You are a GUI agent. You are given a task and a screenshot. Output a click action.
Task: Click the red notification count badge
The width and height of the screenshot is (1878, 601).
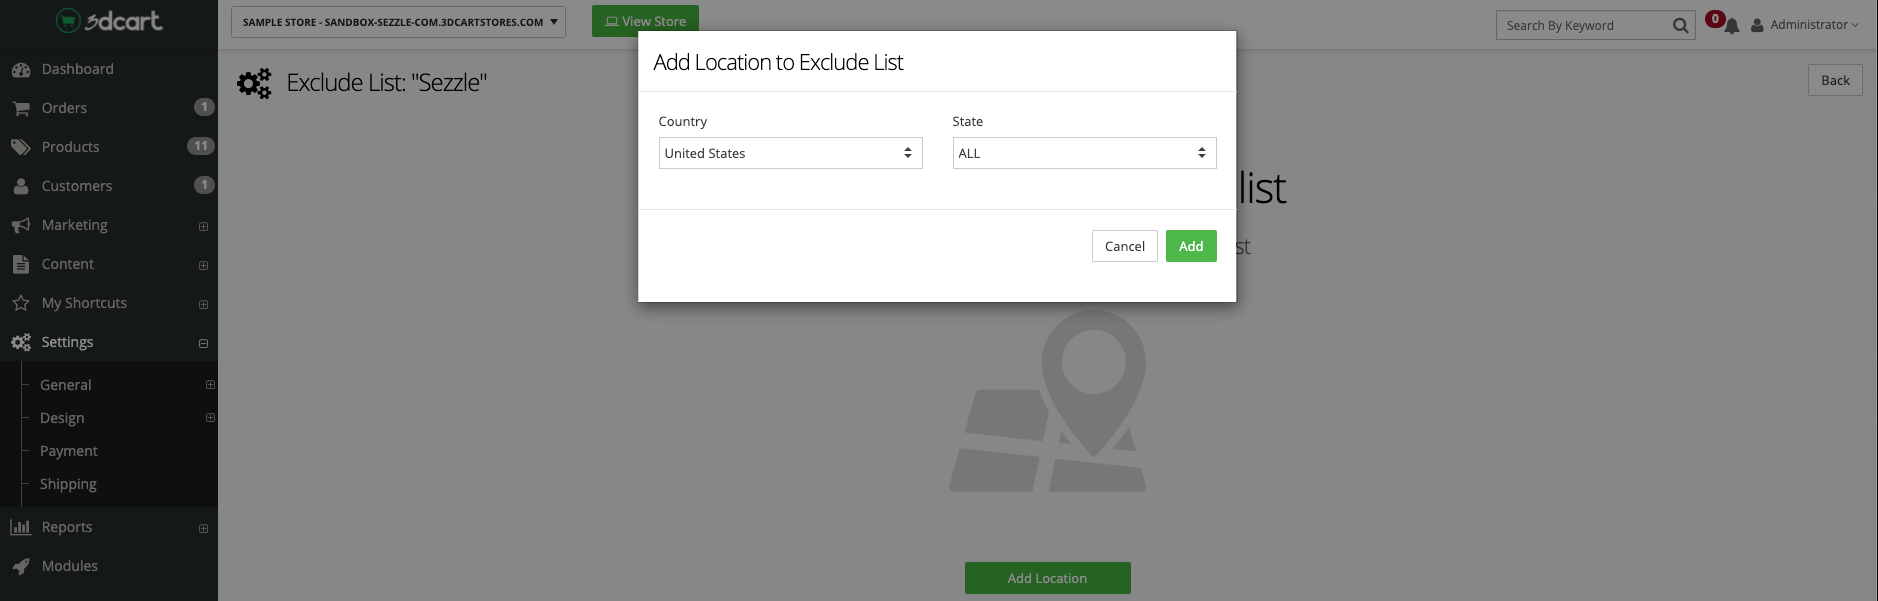1715,19
